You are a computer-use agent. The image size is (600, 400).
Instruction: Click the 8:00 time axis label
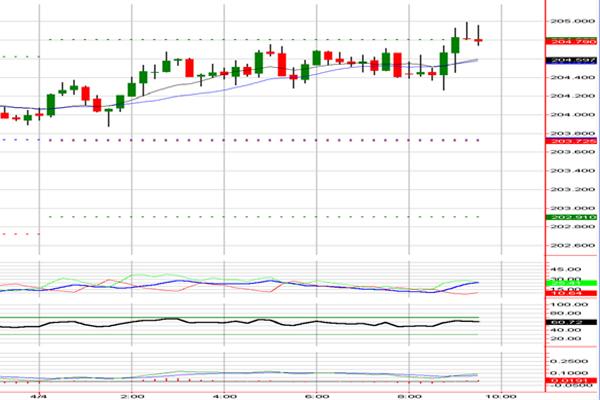click(410, 396)
